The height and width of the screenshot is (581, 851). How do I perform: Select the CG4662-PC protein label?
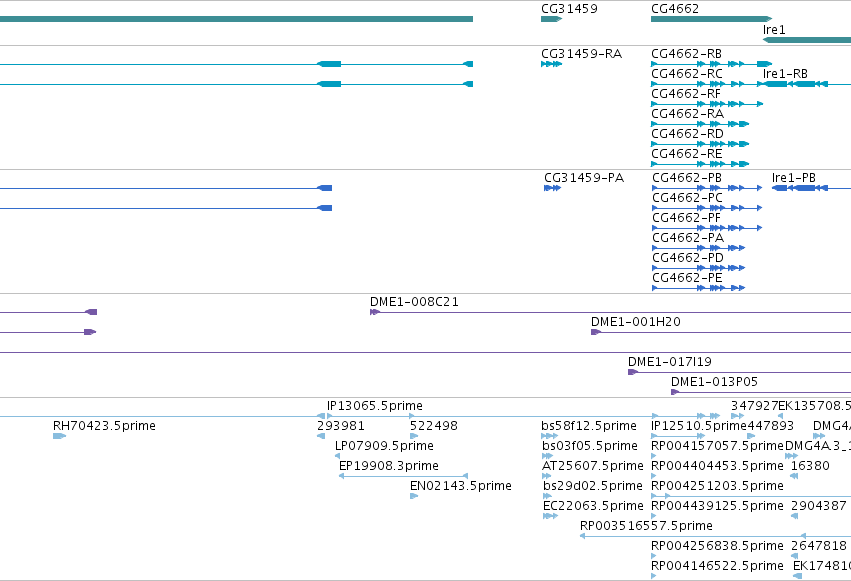pos(687,197)
